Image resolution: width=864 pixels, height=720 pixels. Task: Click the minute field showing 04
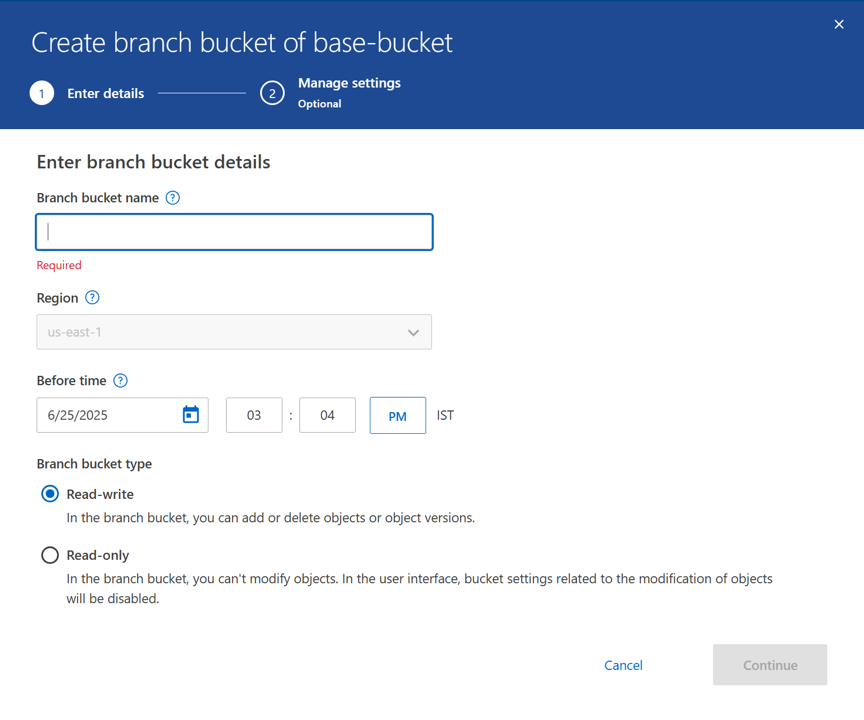(327, 416)
